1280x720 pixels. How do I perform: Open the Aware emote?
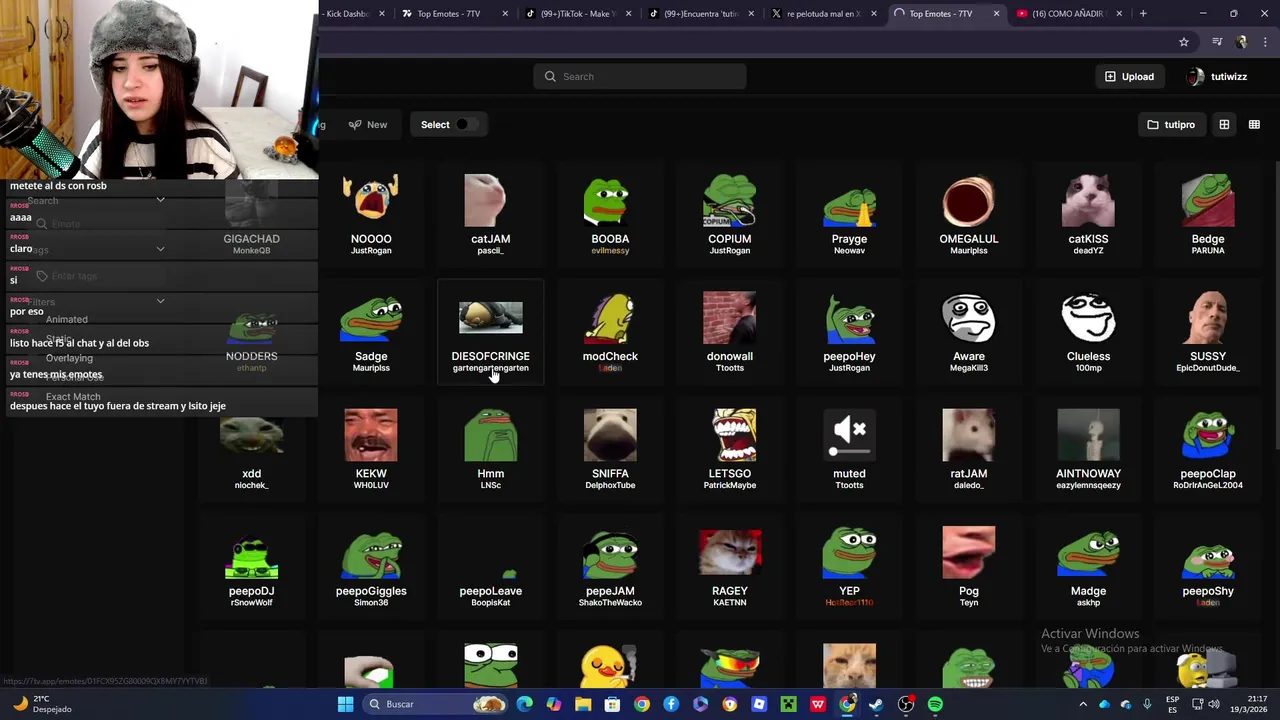tap(969, 331)
